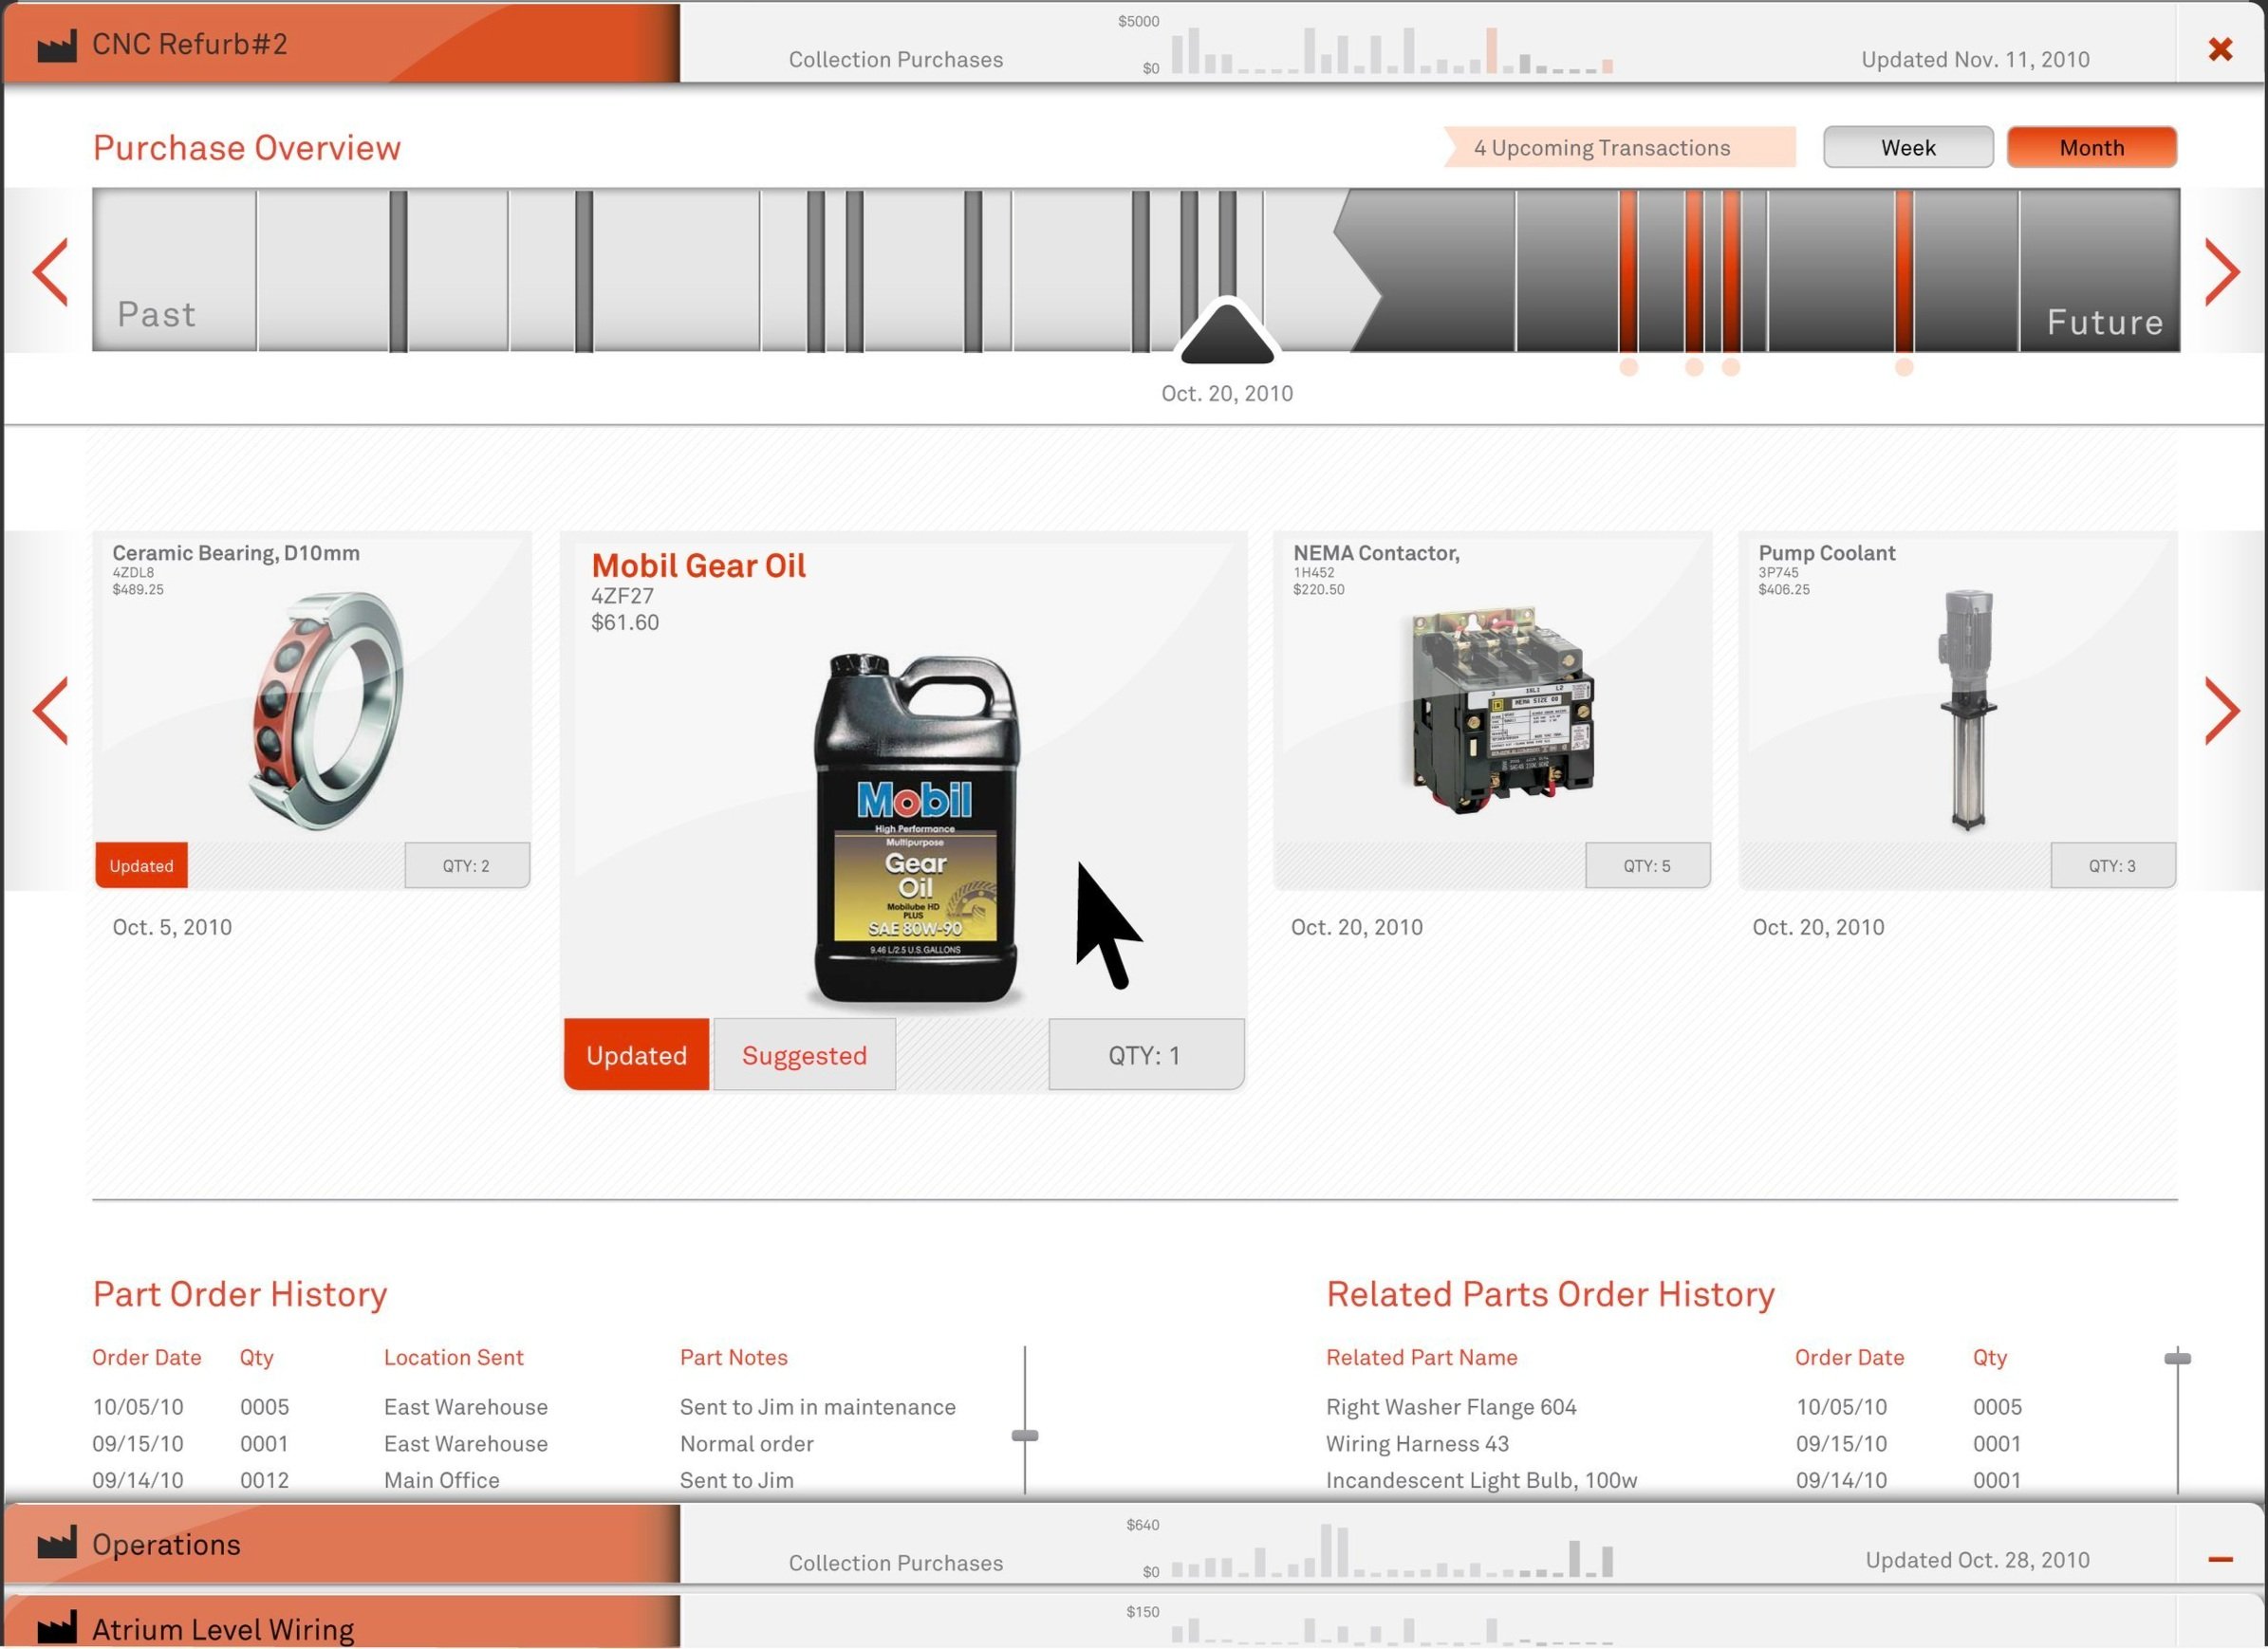Screen dimensions: 2268x1649
Task: Open the Pump Coolant product card
Action: 1957,709
